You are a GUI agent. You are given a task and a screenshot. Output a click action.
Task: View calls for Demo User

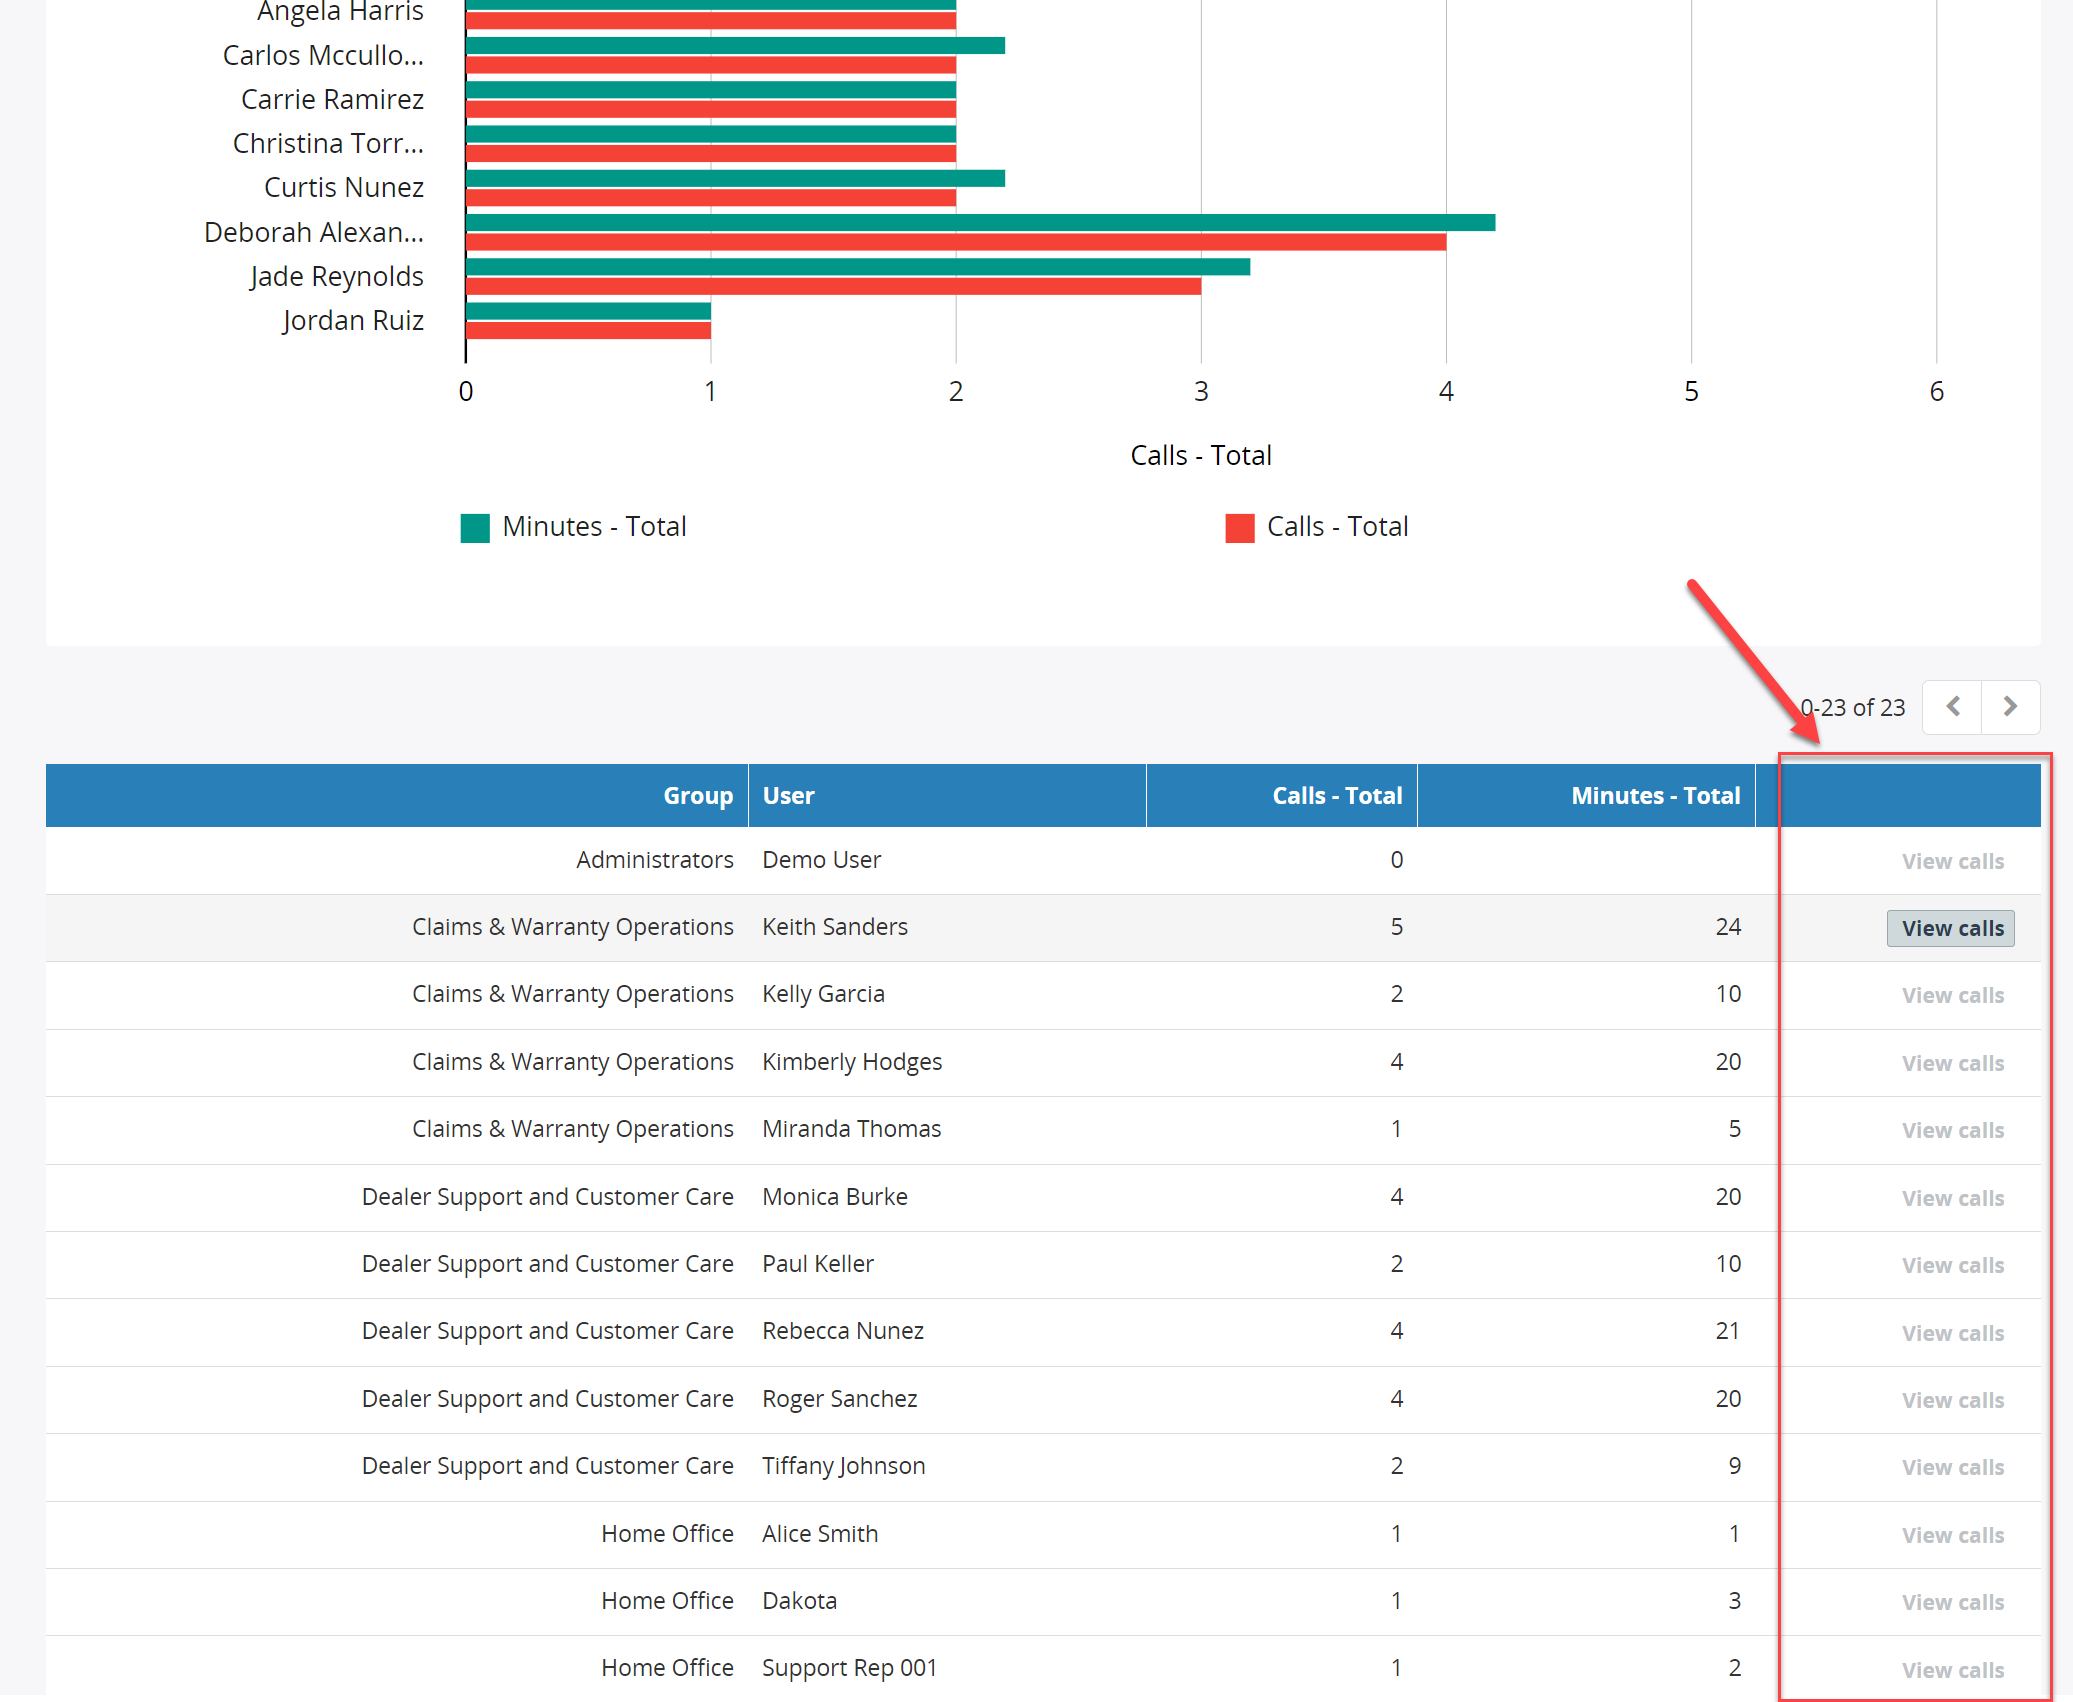(1952, 861)
